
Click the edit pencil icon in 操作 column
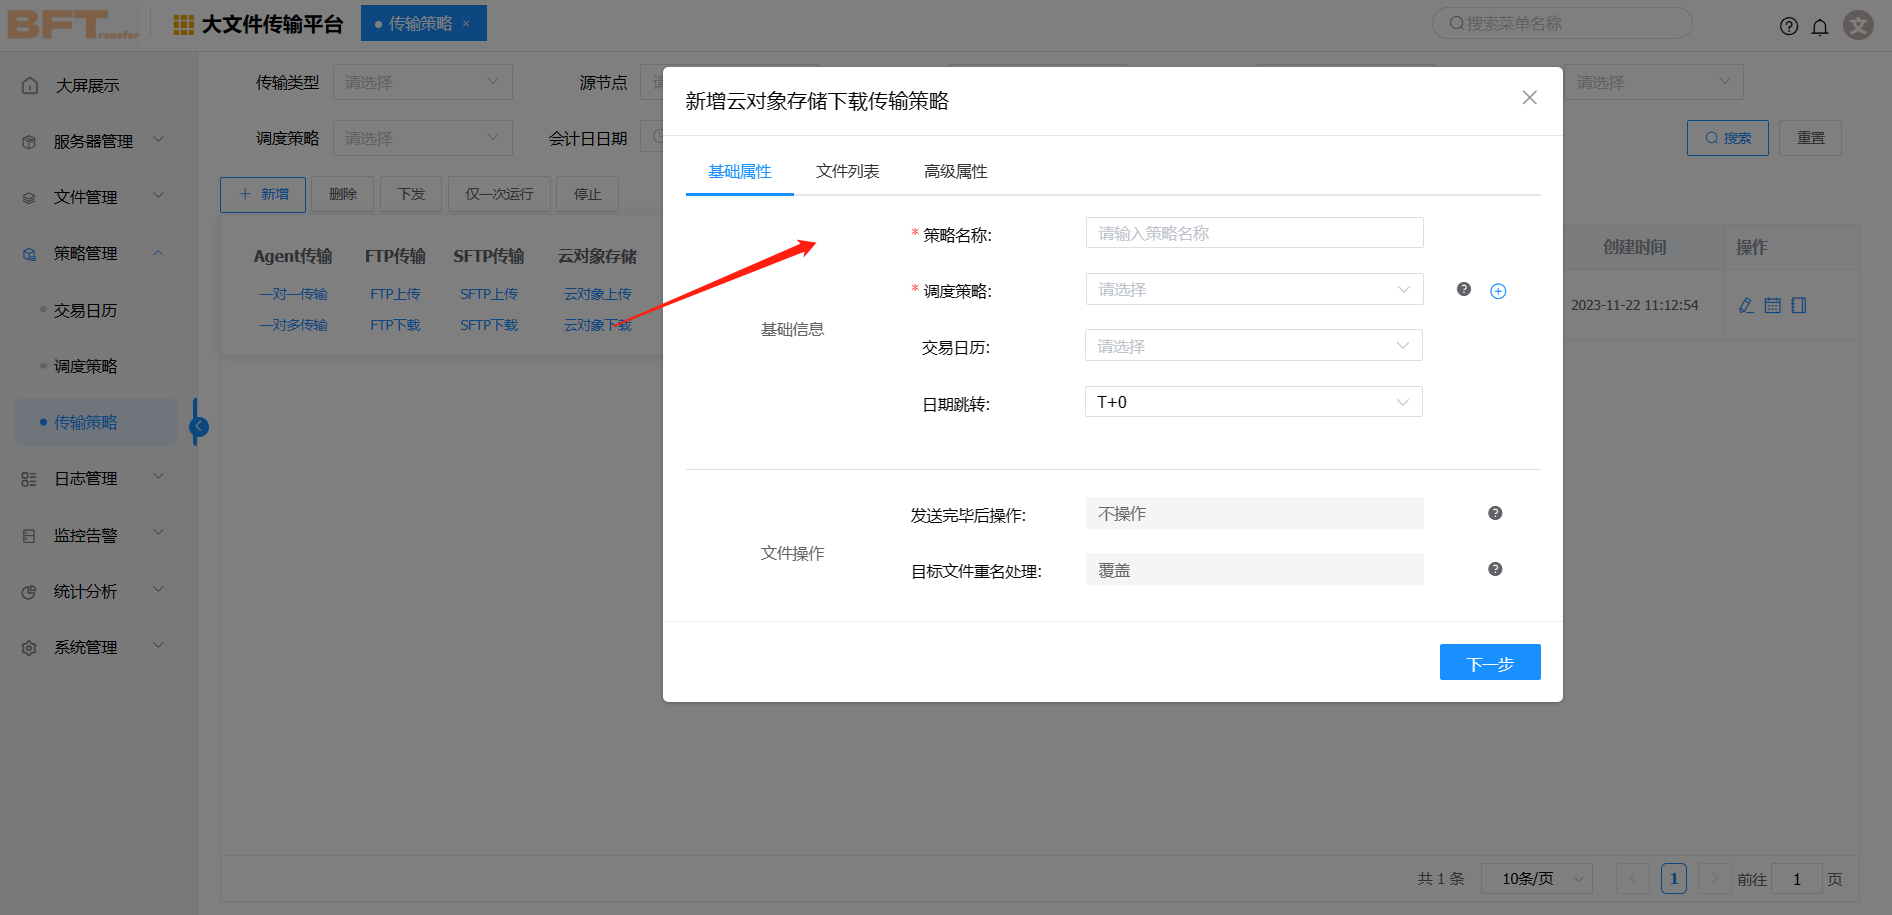point(1746,305)
